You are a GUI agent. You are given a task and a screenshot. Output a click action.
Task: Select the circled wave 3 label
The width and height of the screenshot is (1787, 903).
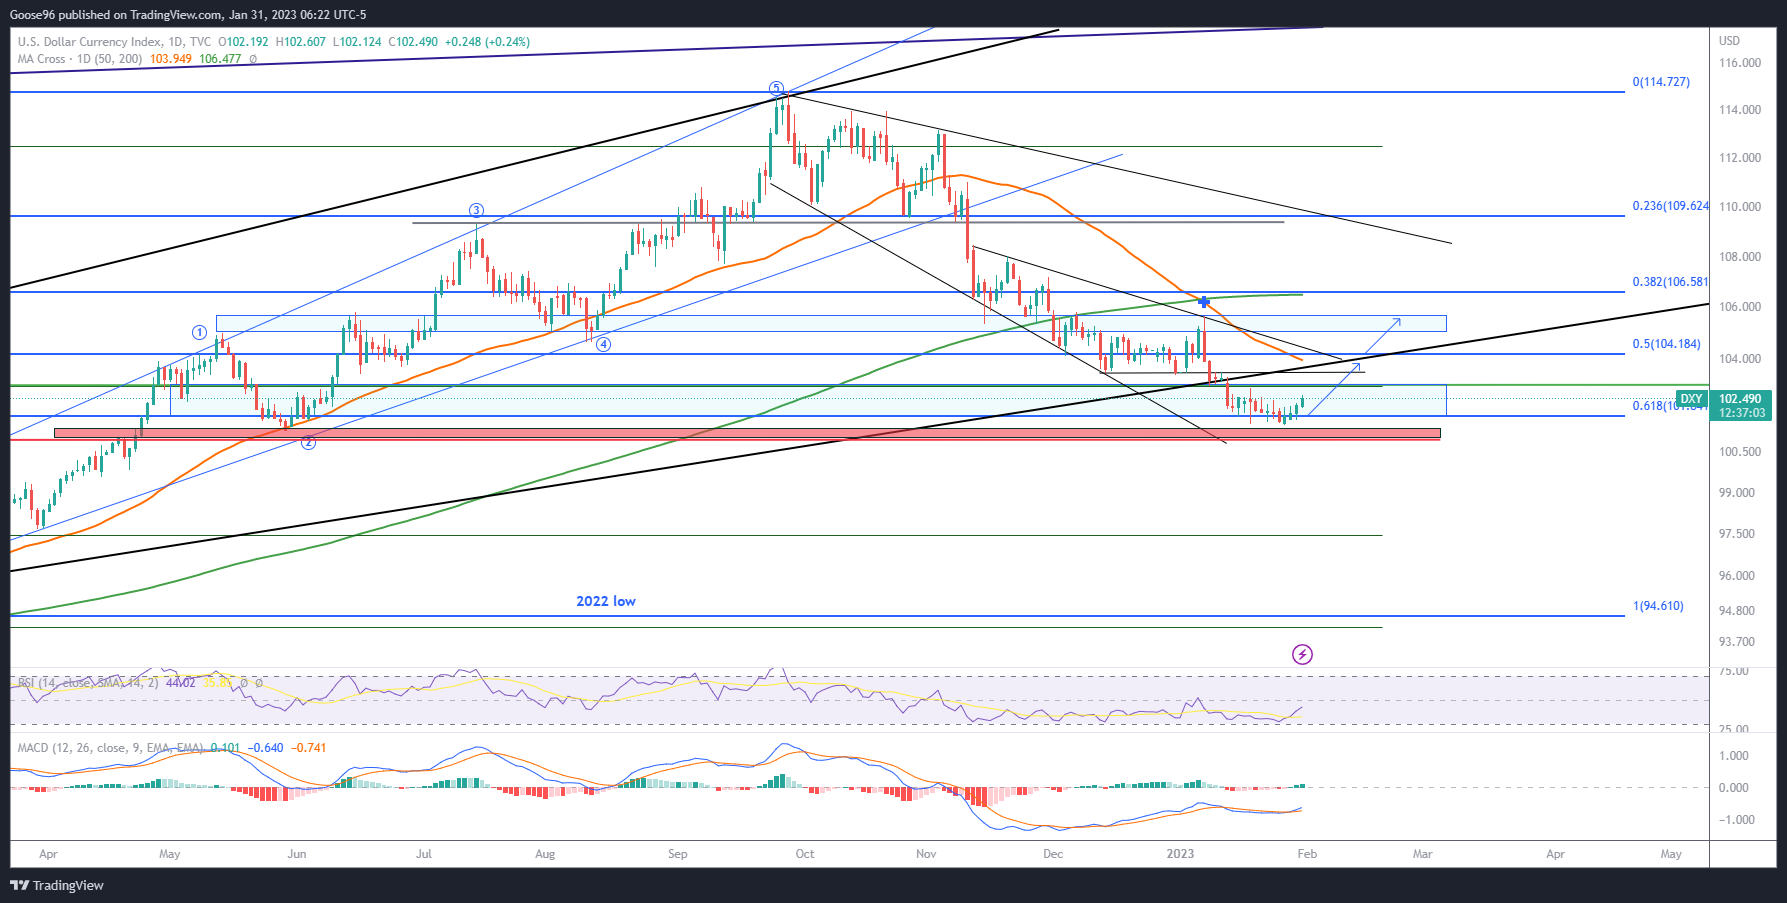(x=477, y=210)
